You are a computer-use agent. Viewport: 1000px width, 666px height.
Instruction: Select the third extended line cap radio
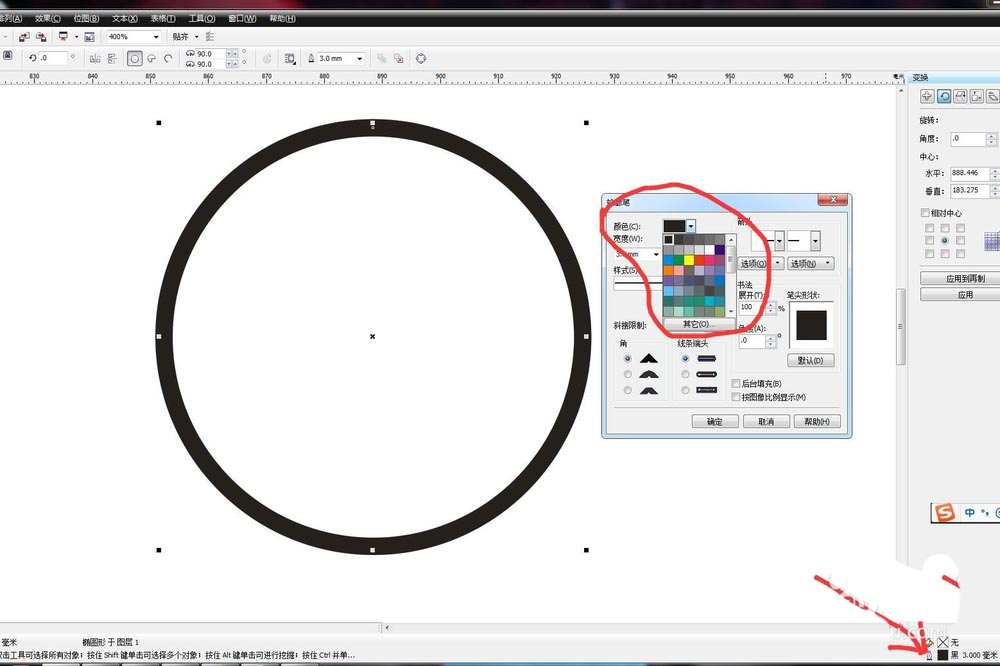click(x=685, y=390)
